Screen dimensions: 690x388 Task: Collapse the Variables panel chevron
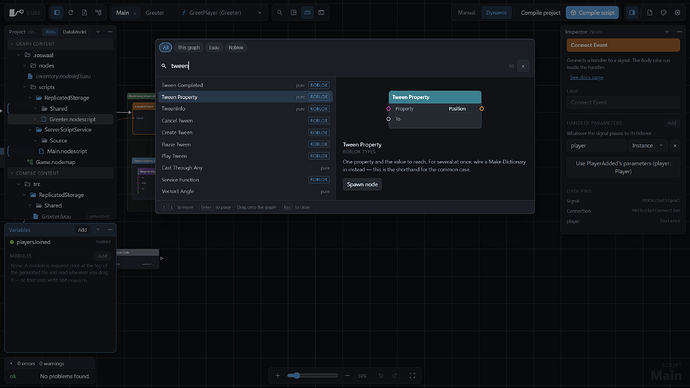[98, 230]
